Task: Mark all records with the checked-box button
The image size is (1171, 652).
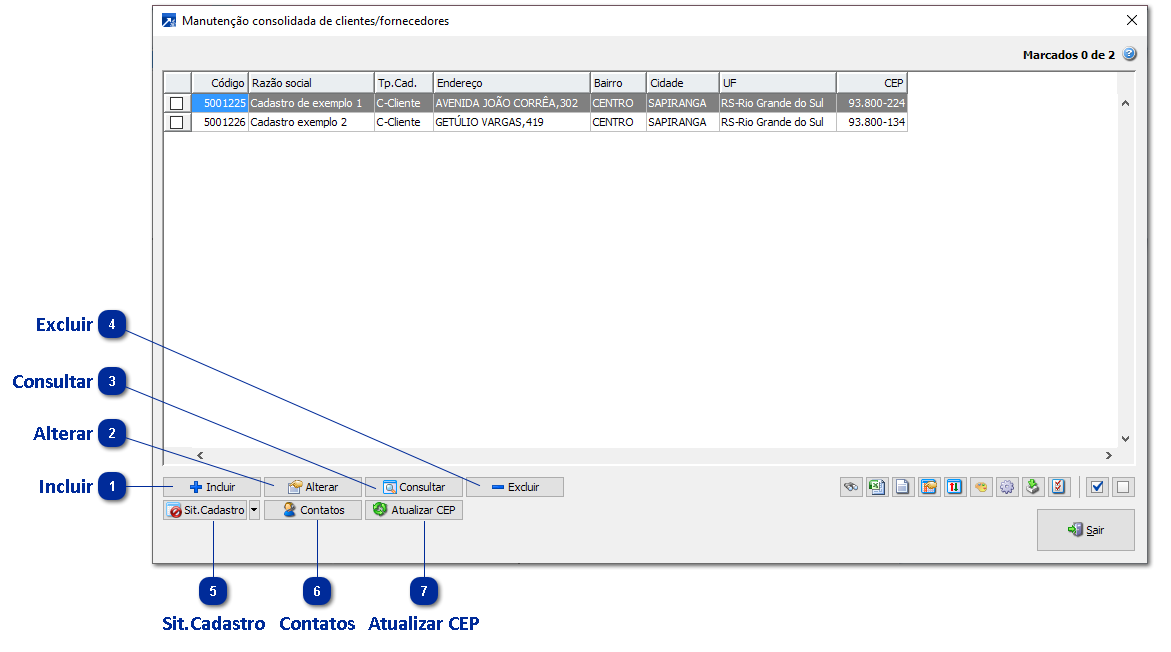Action: click(1097, 487)
